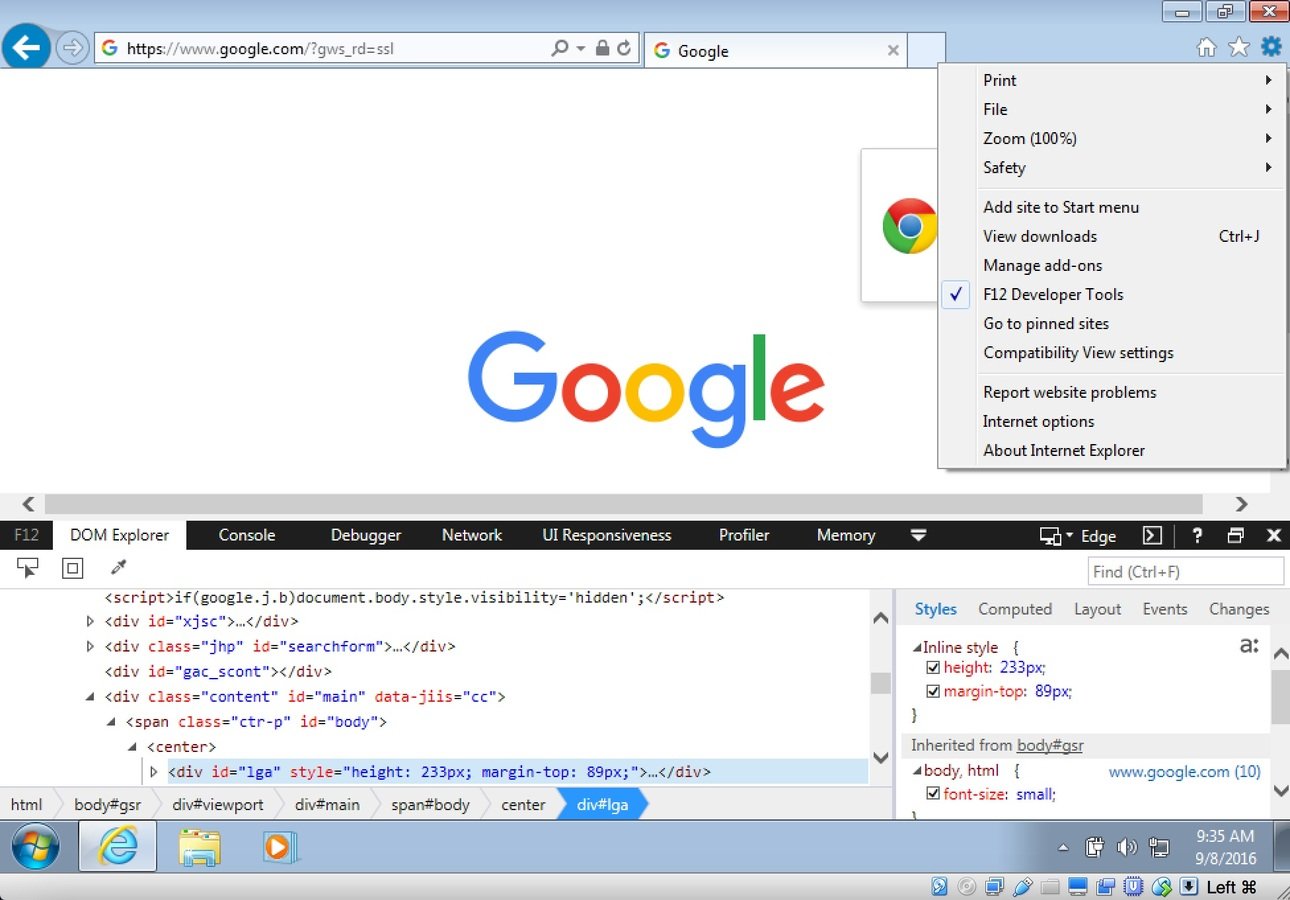The image size is (1290, 900).
Task: Pick the Color picker eyedropper tool
Action: point(118,568)
